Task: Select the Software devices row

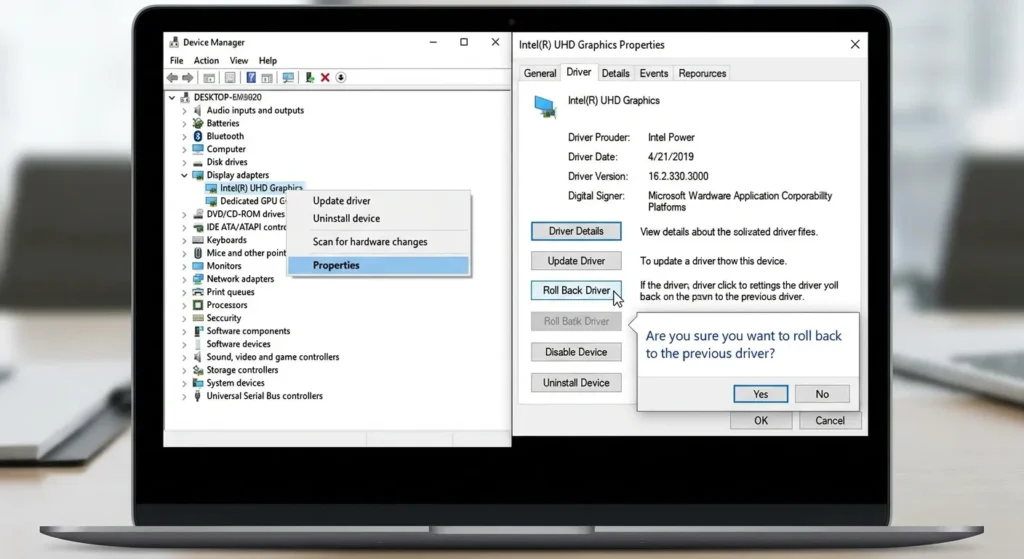Action: click(x=231, y=344)
